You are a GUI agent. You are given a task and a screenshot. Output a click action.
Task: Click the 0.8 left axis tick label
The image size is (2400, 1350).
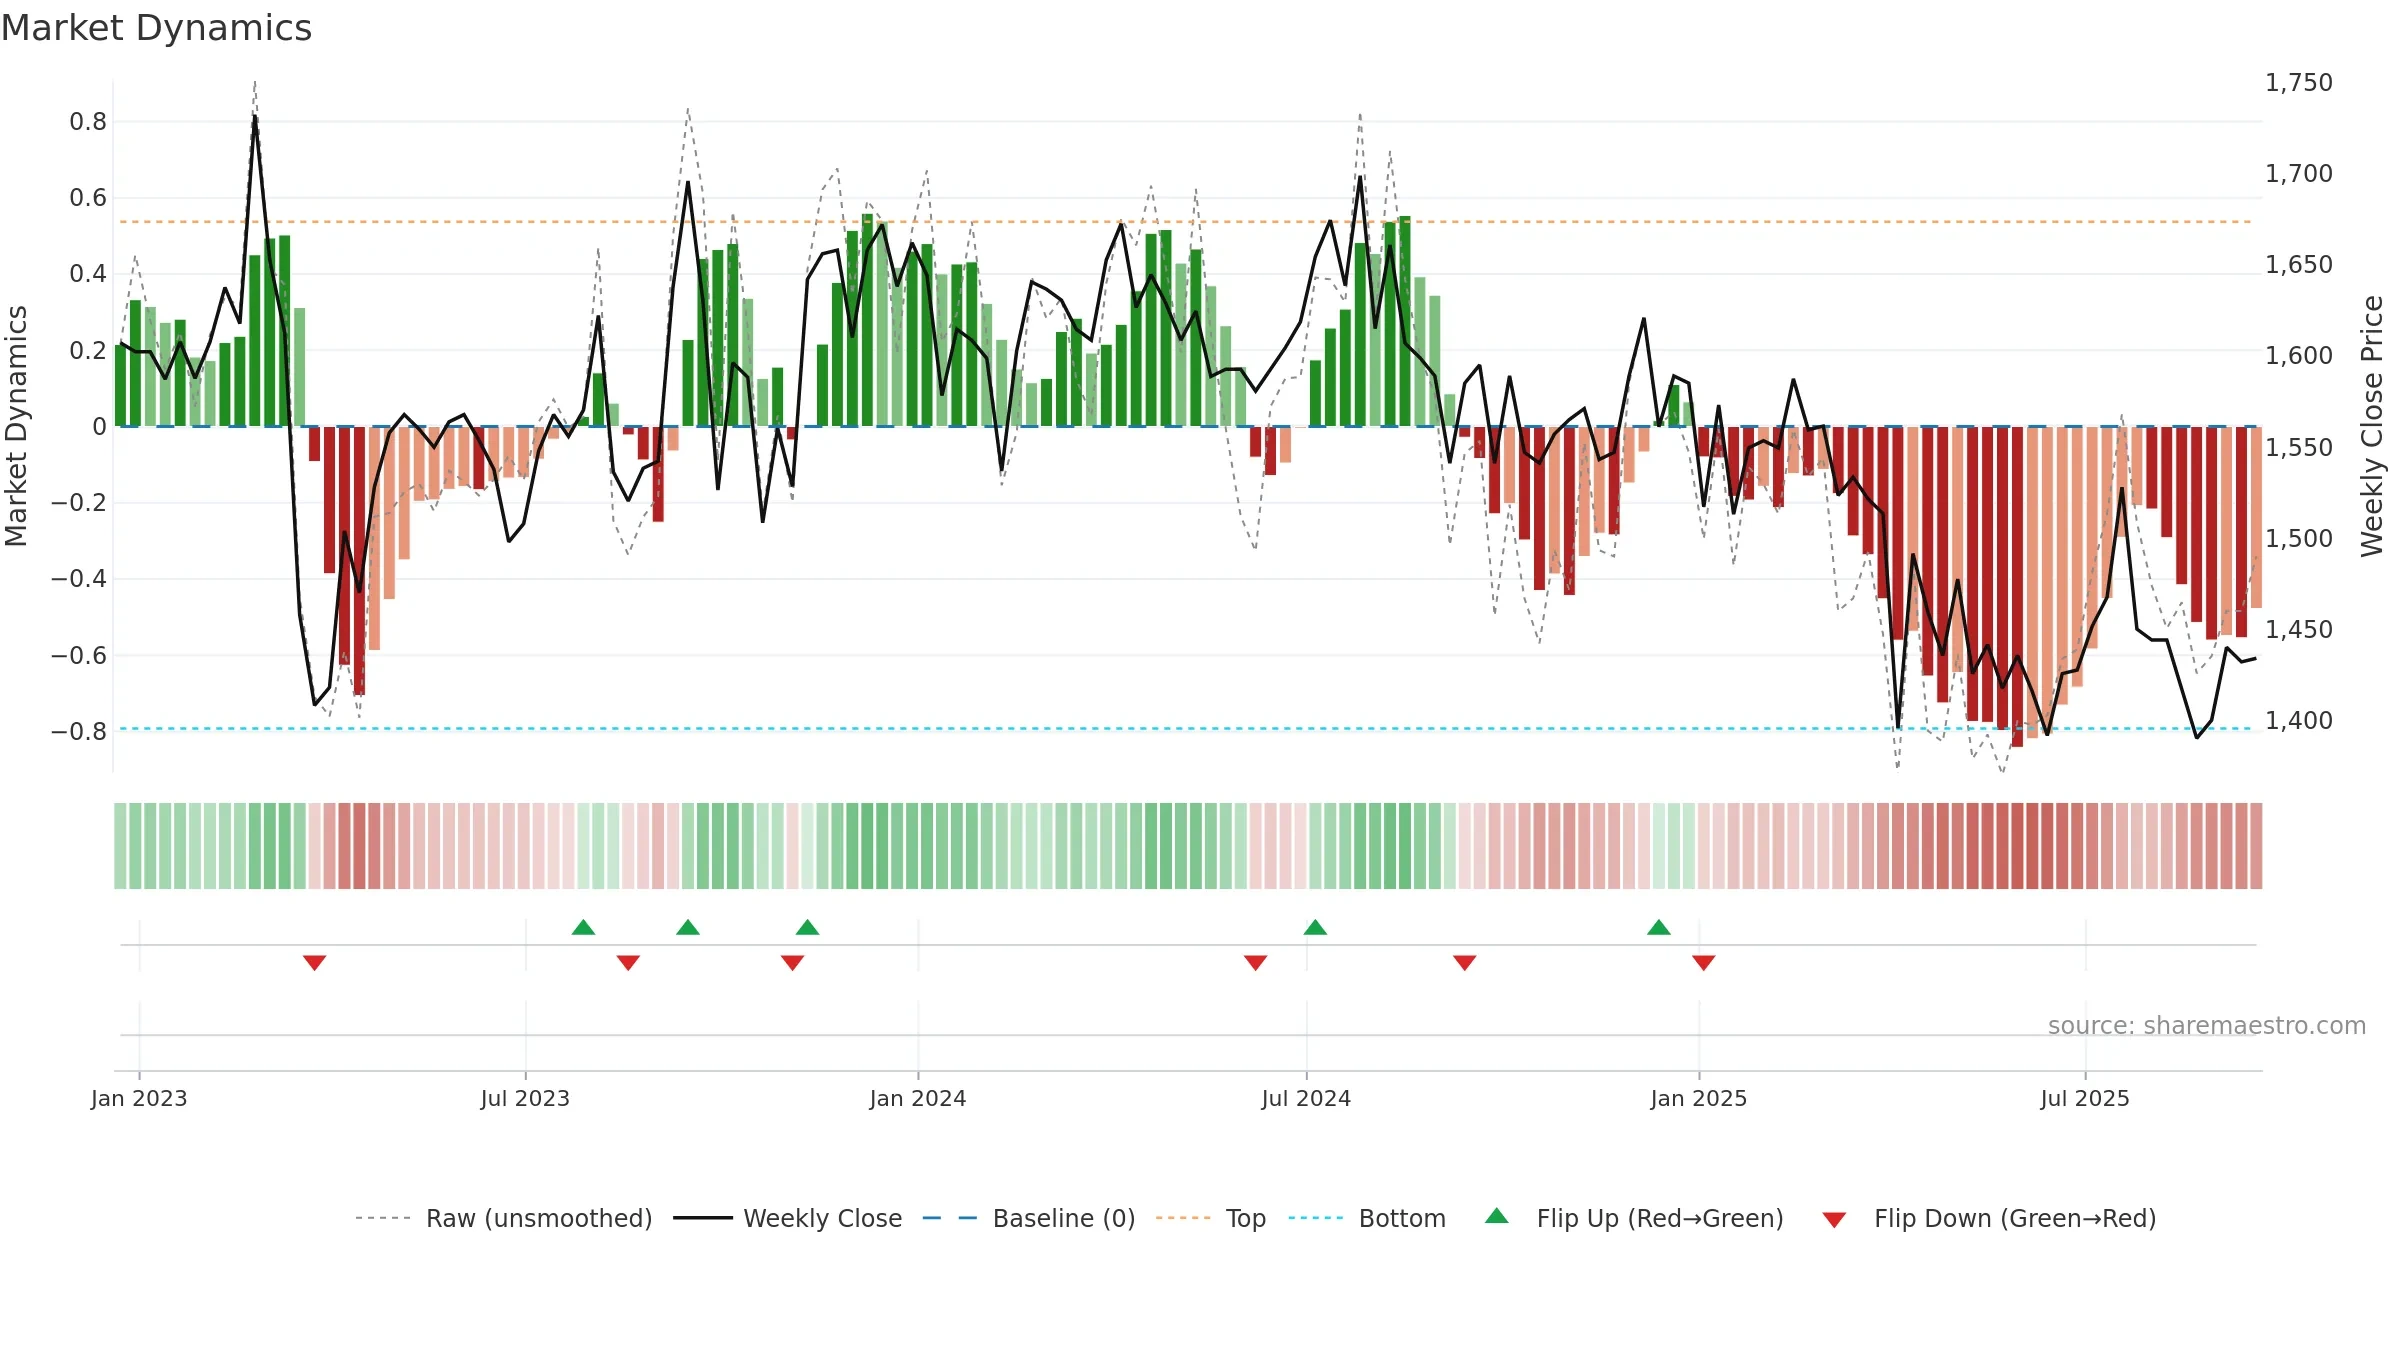(x=88, y=122)
